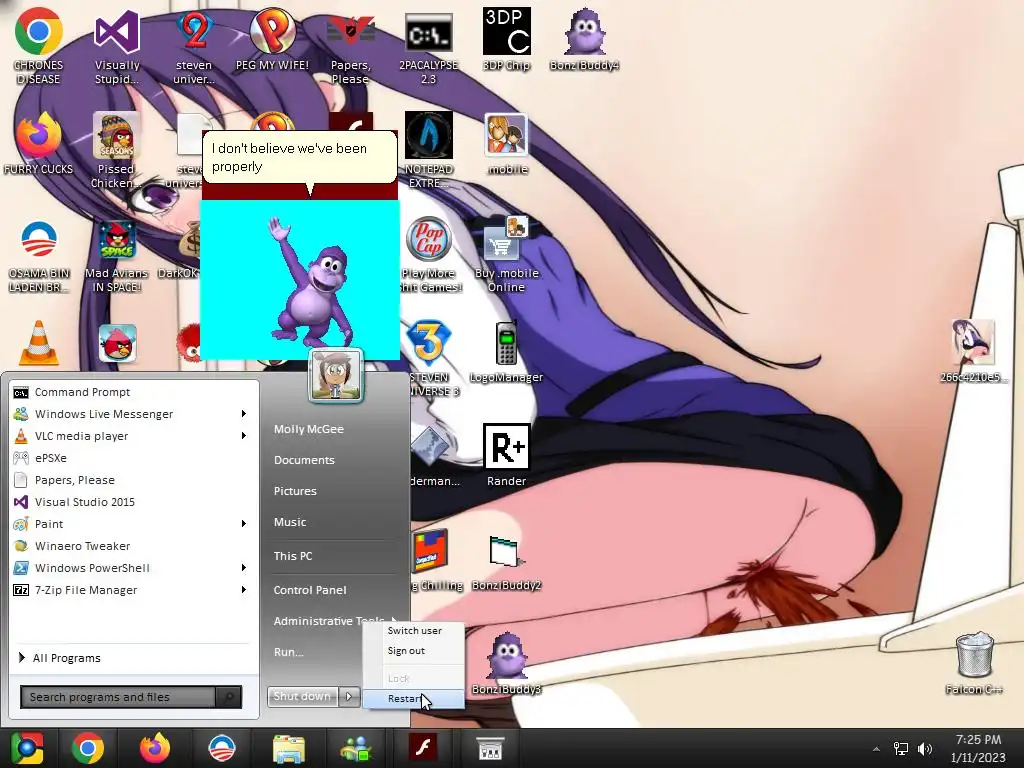Viewport: 1024px width, 768px height.
Task: Select Command Prompt in Start menu
Action: pyautogui.click(x=135, y=392)
